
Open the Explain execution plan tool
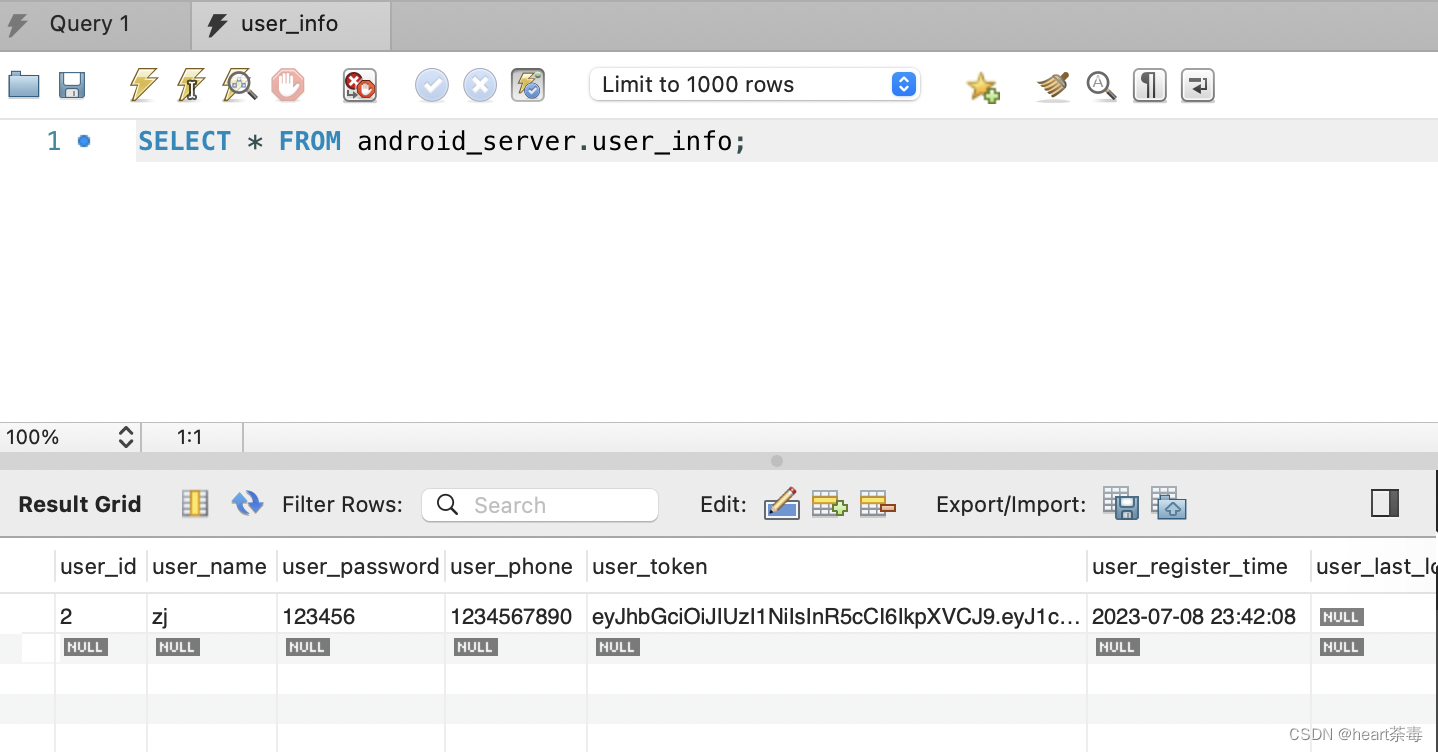(x=239, y=85)
